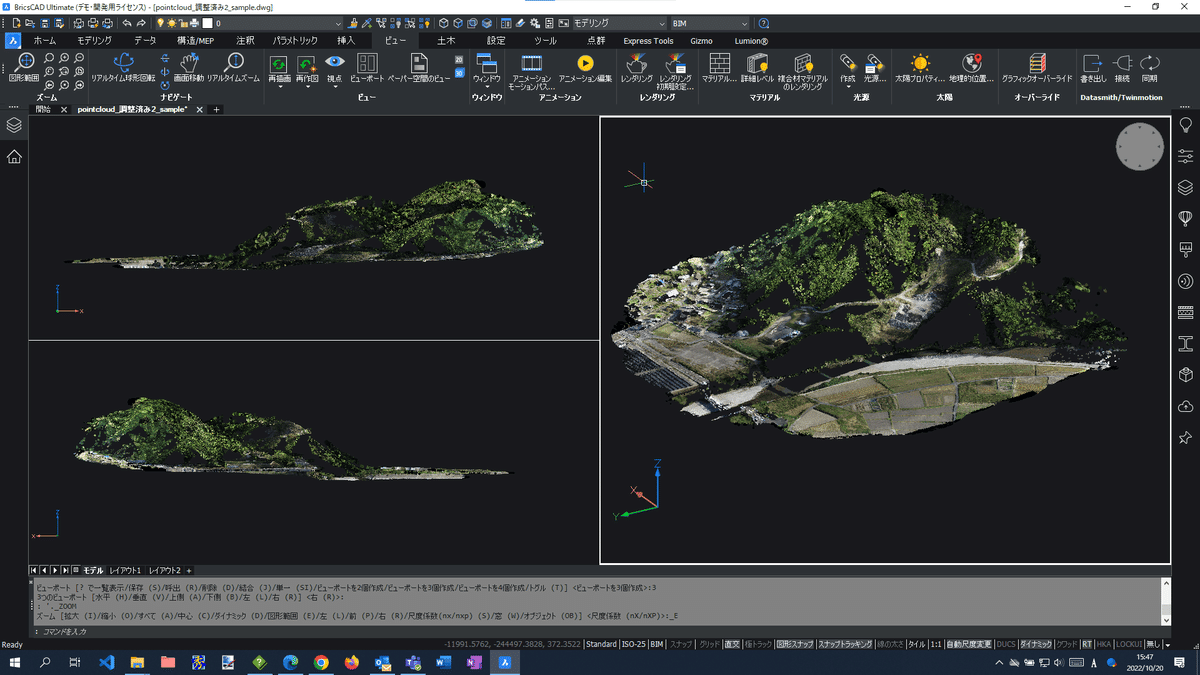This screenshot has height=675, width=1200.
Task: Switch to the モデリング ribbon tab
Action: pos(95,41)
